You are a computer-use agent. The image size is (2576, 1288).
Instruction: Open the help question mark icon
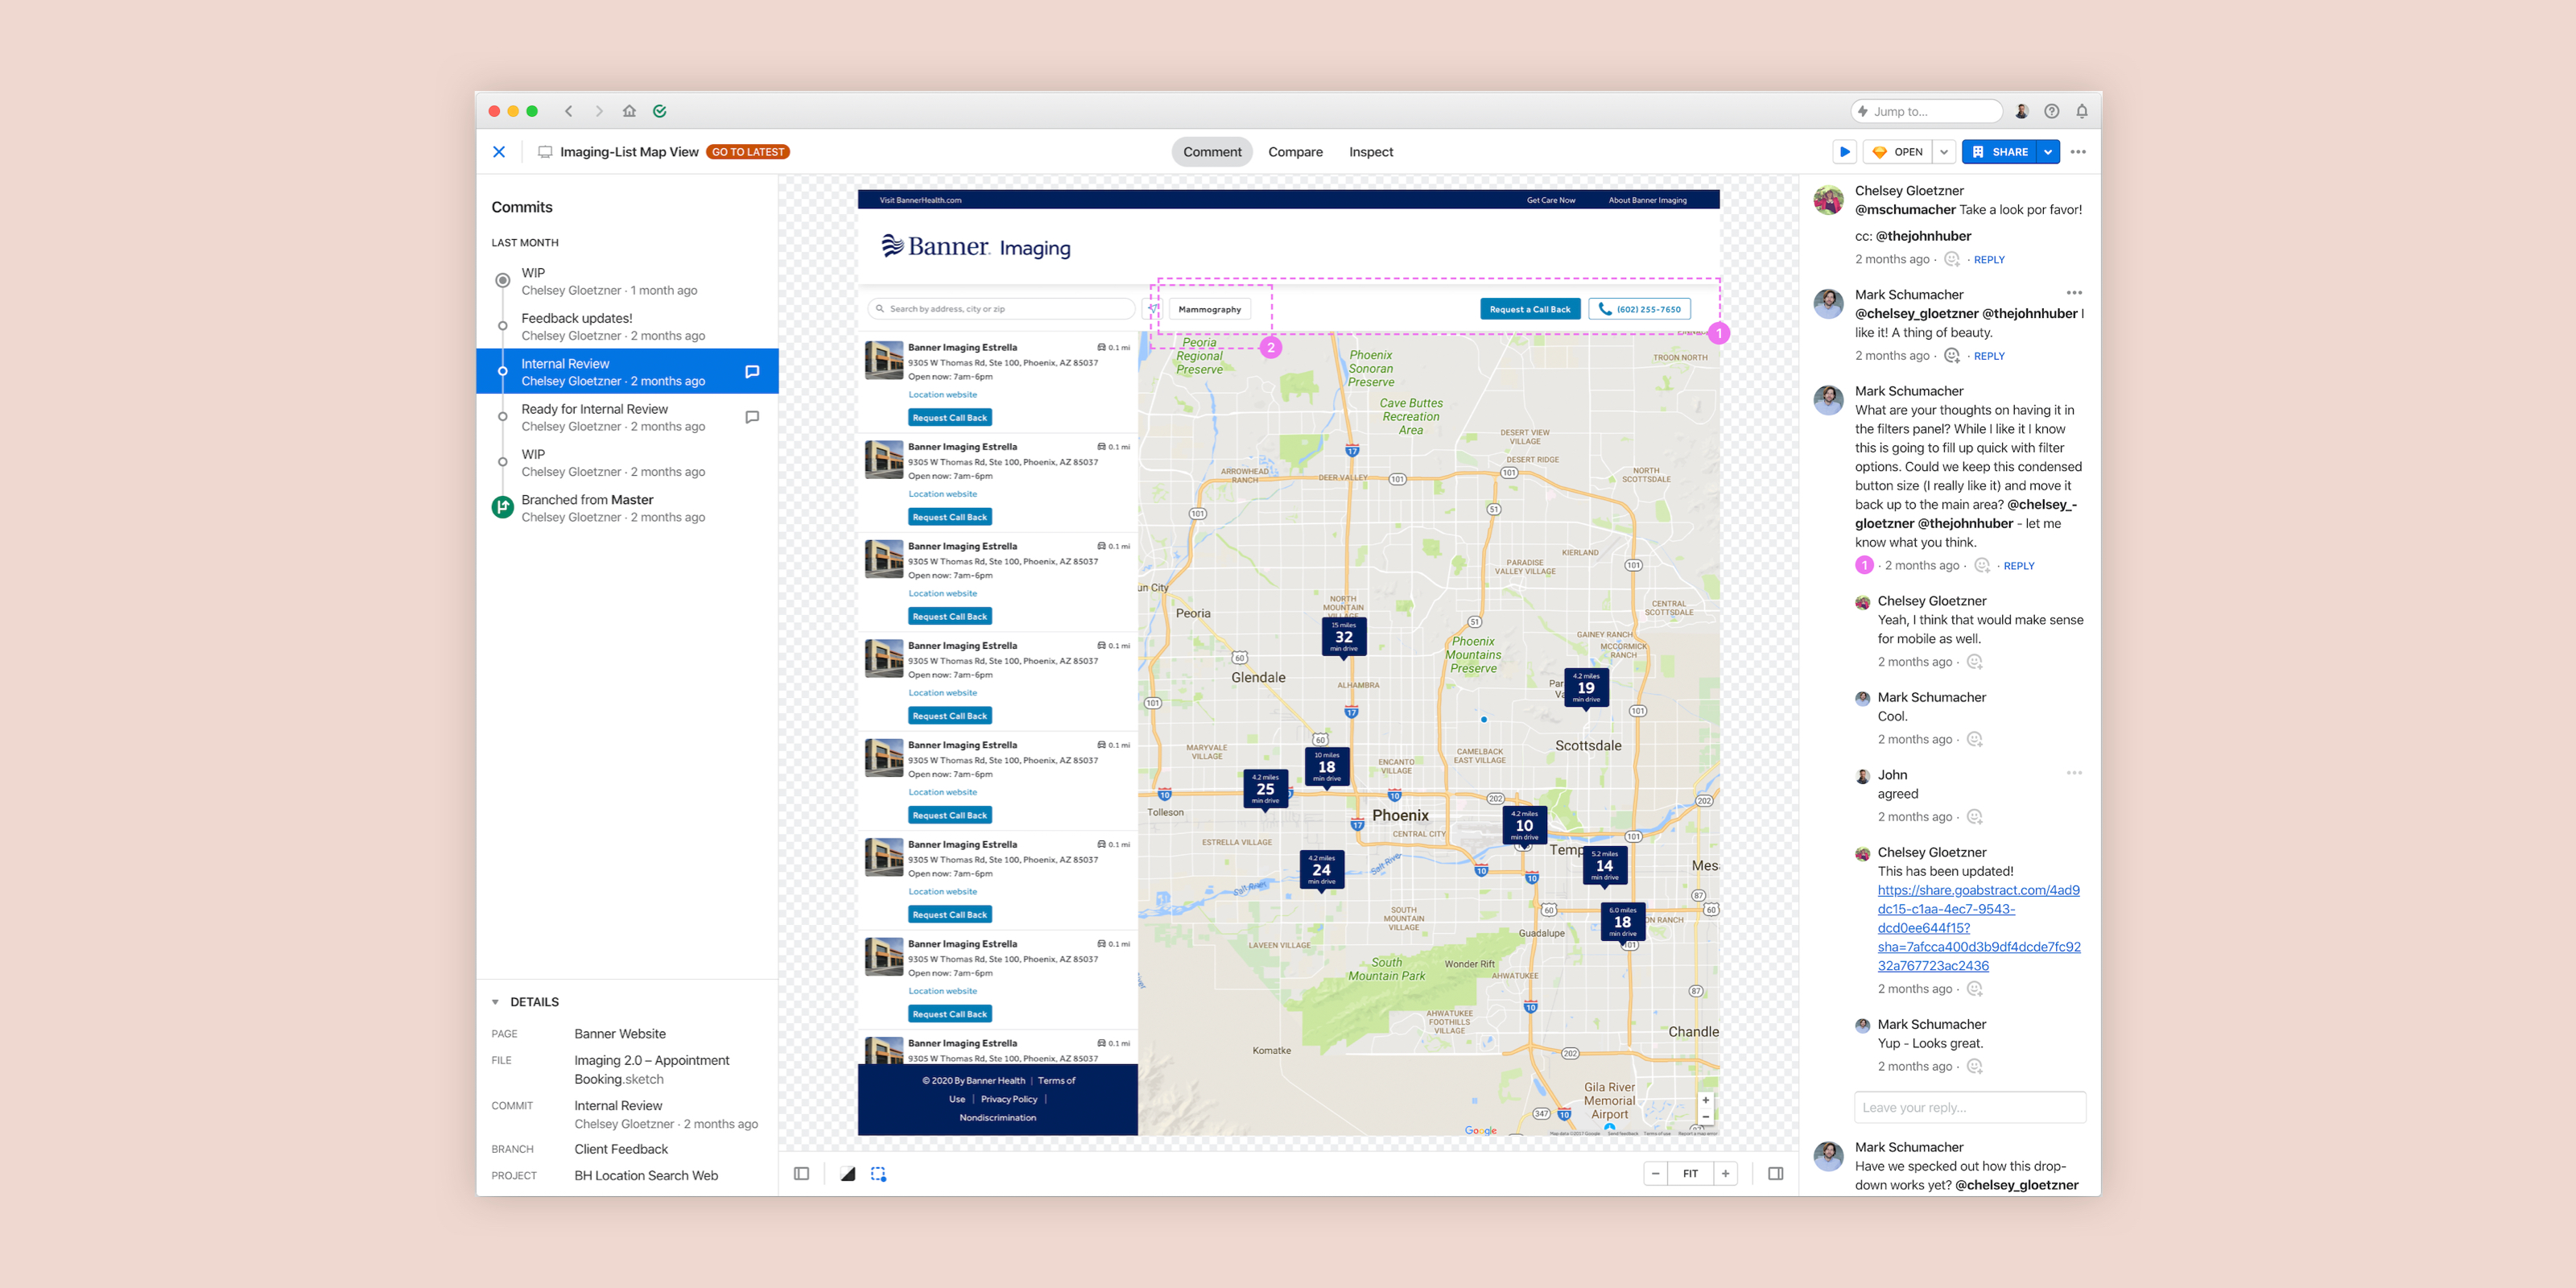point(2051,111)
